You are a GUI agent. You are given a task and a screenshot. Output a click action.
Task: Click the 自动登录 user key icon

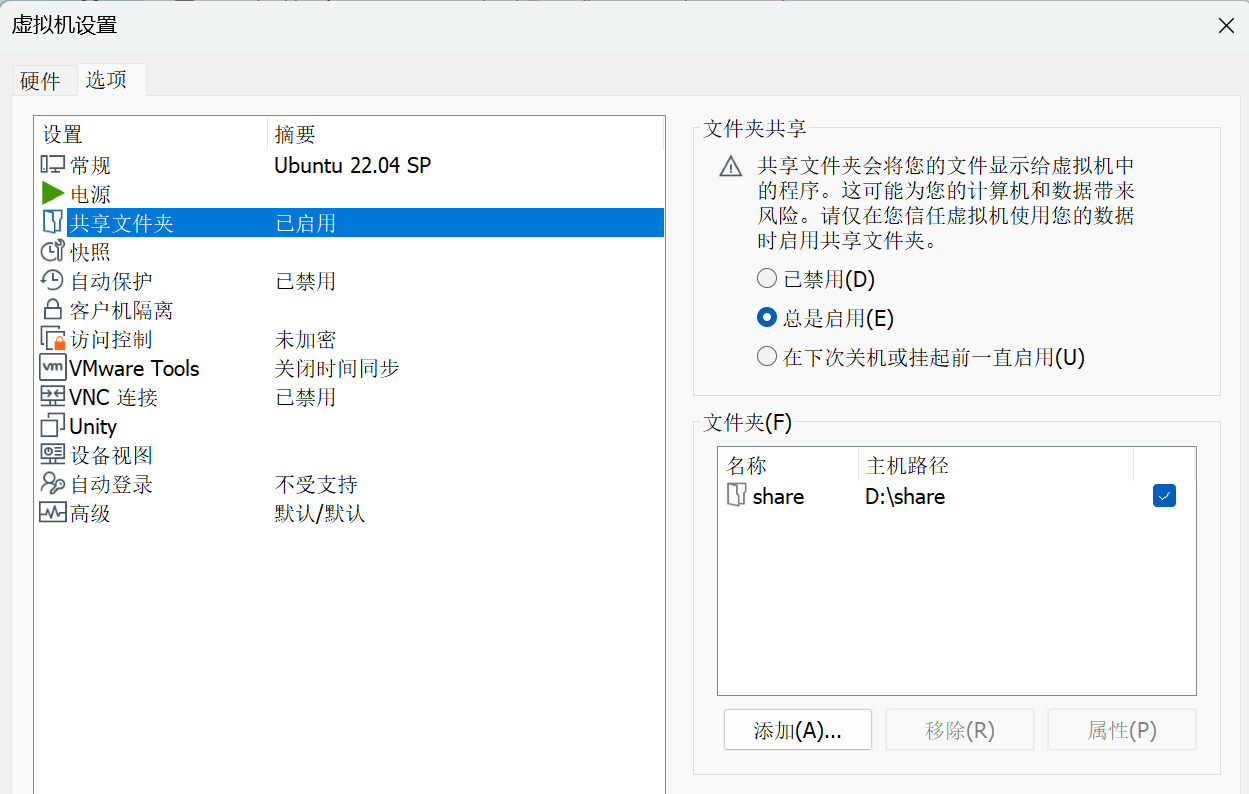(x=52, y=484)
